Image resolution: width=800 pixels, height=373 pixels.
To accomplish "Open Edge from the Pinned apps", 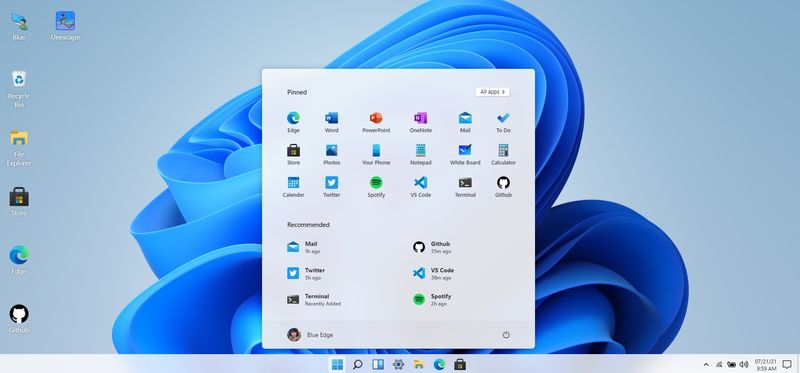I will [x=293, y=122].
